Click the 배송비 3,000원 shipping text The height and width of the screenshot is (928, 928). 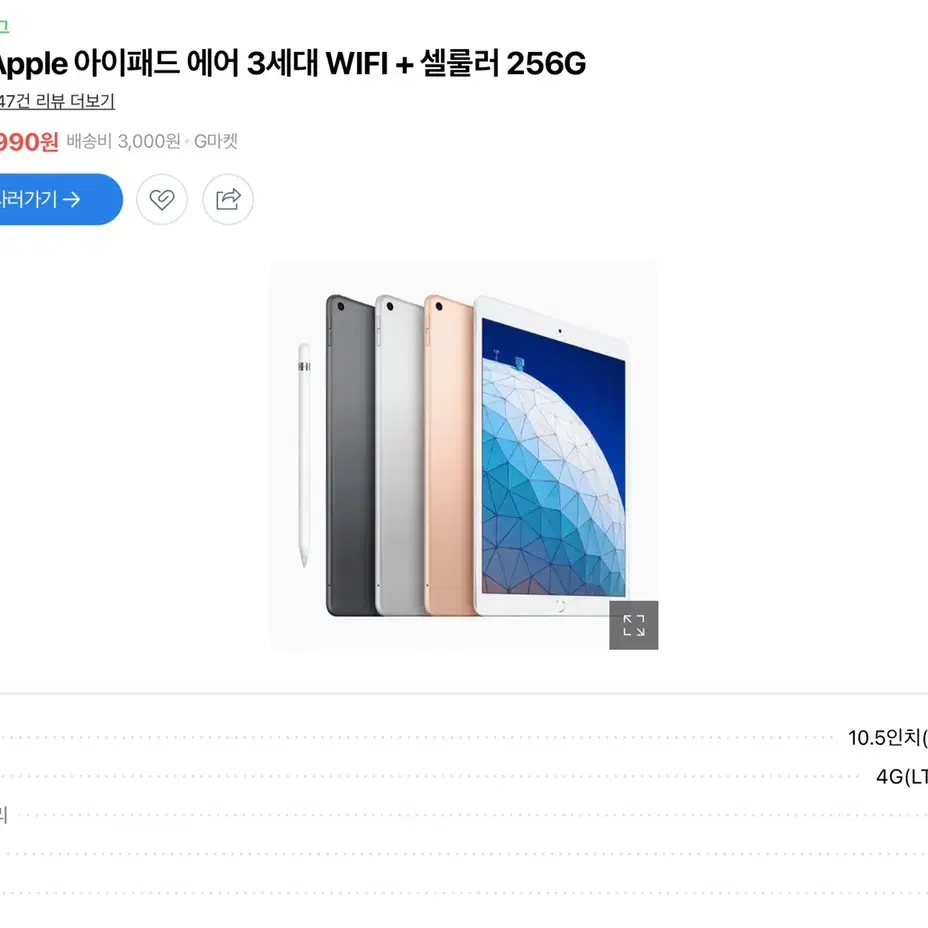point(123,141)
